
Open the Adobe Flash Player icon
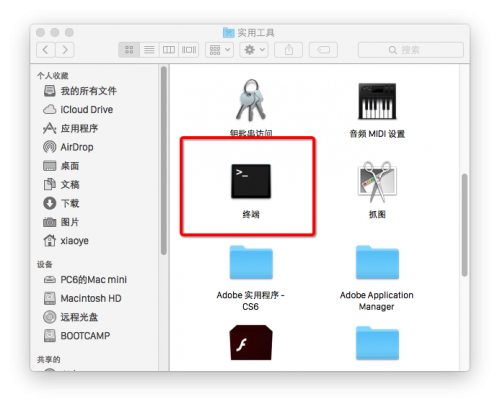point(251,342)
